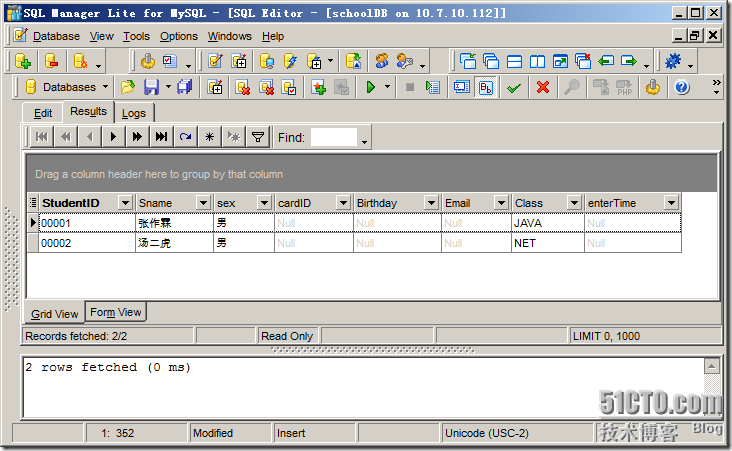Screen dimensions: 732x451
Task: Switch to the Form View tab
Action: (x=116, y=312)
